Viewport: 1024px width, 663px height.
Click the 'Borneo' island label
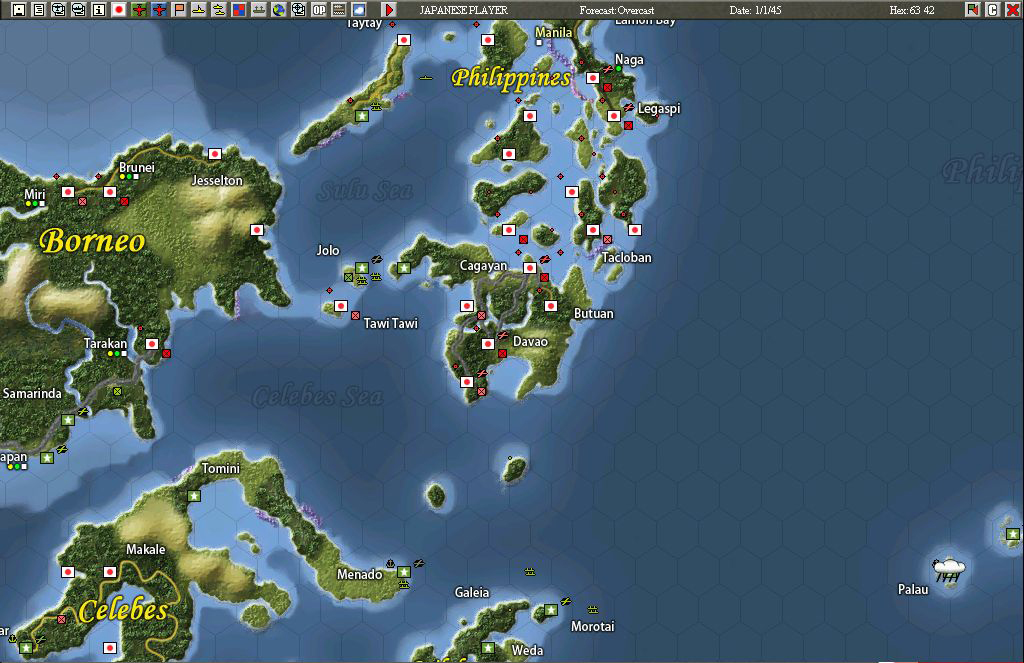point(92,241)
